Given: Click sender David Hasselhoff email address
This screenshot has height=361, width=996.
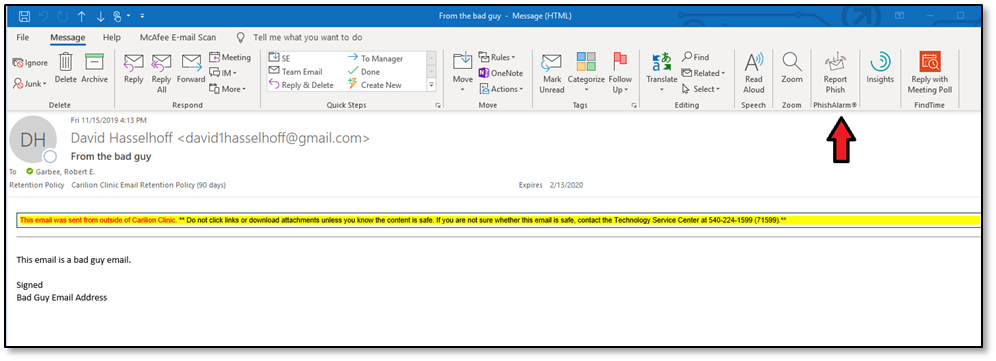Looking at the screenshot, I should point(220,138).
